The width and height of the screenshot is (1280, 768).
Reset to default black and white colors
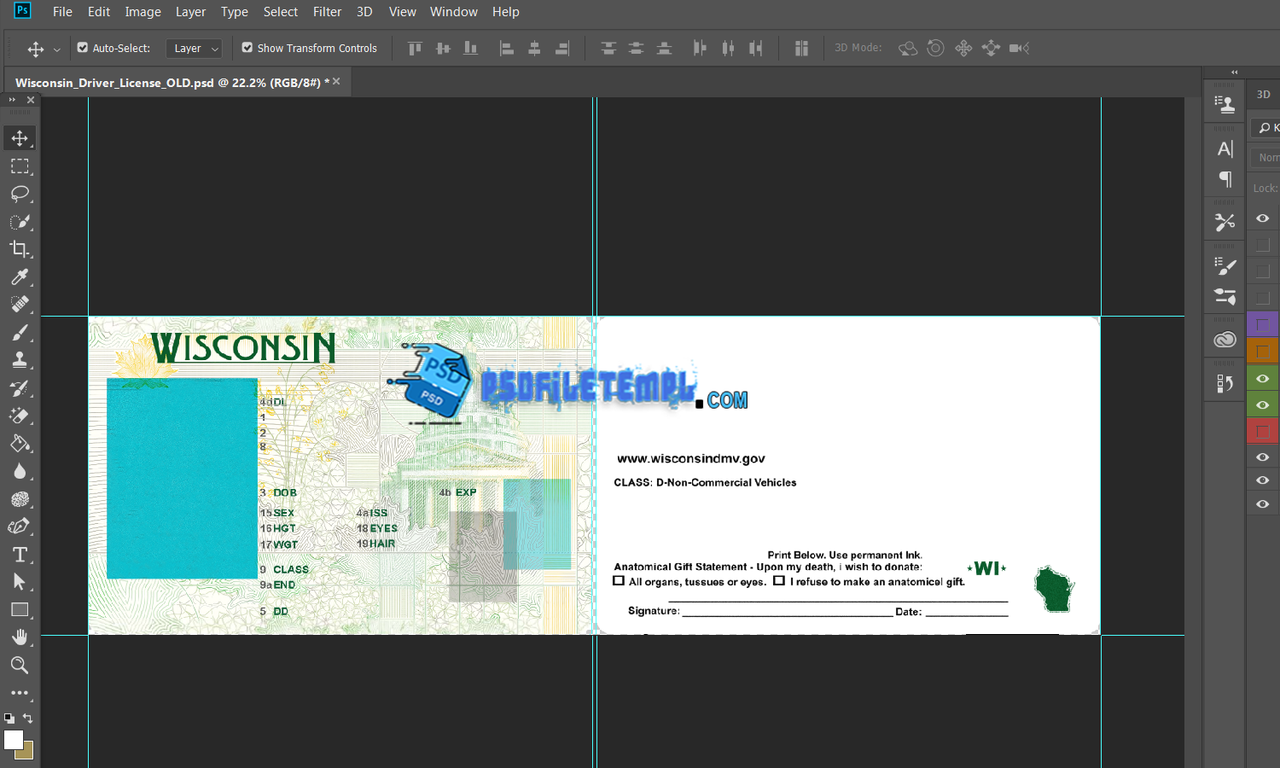[9, 718]
